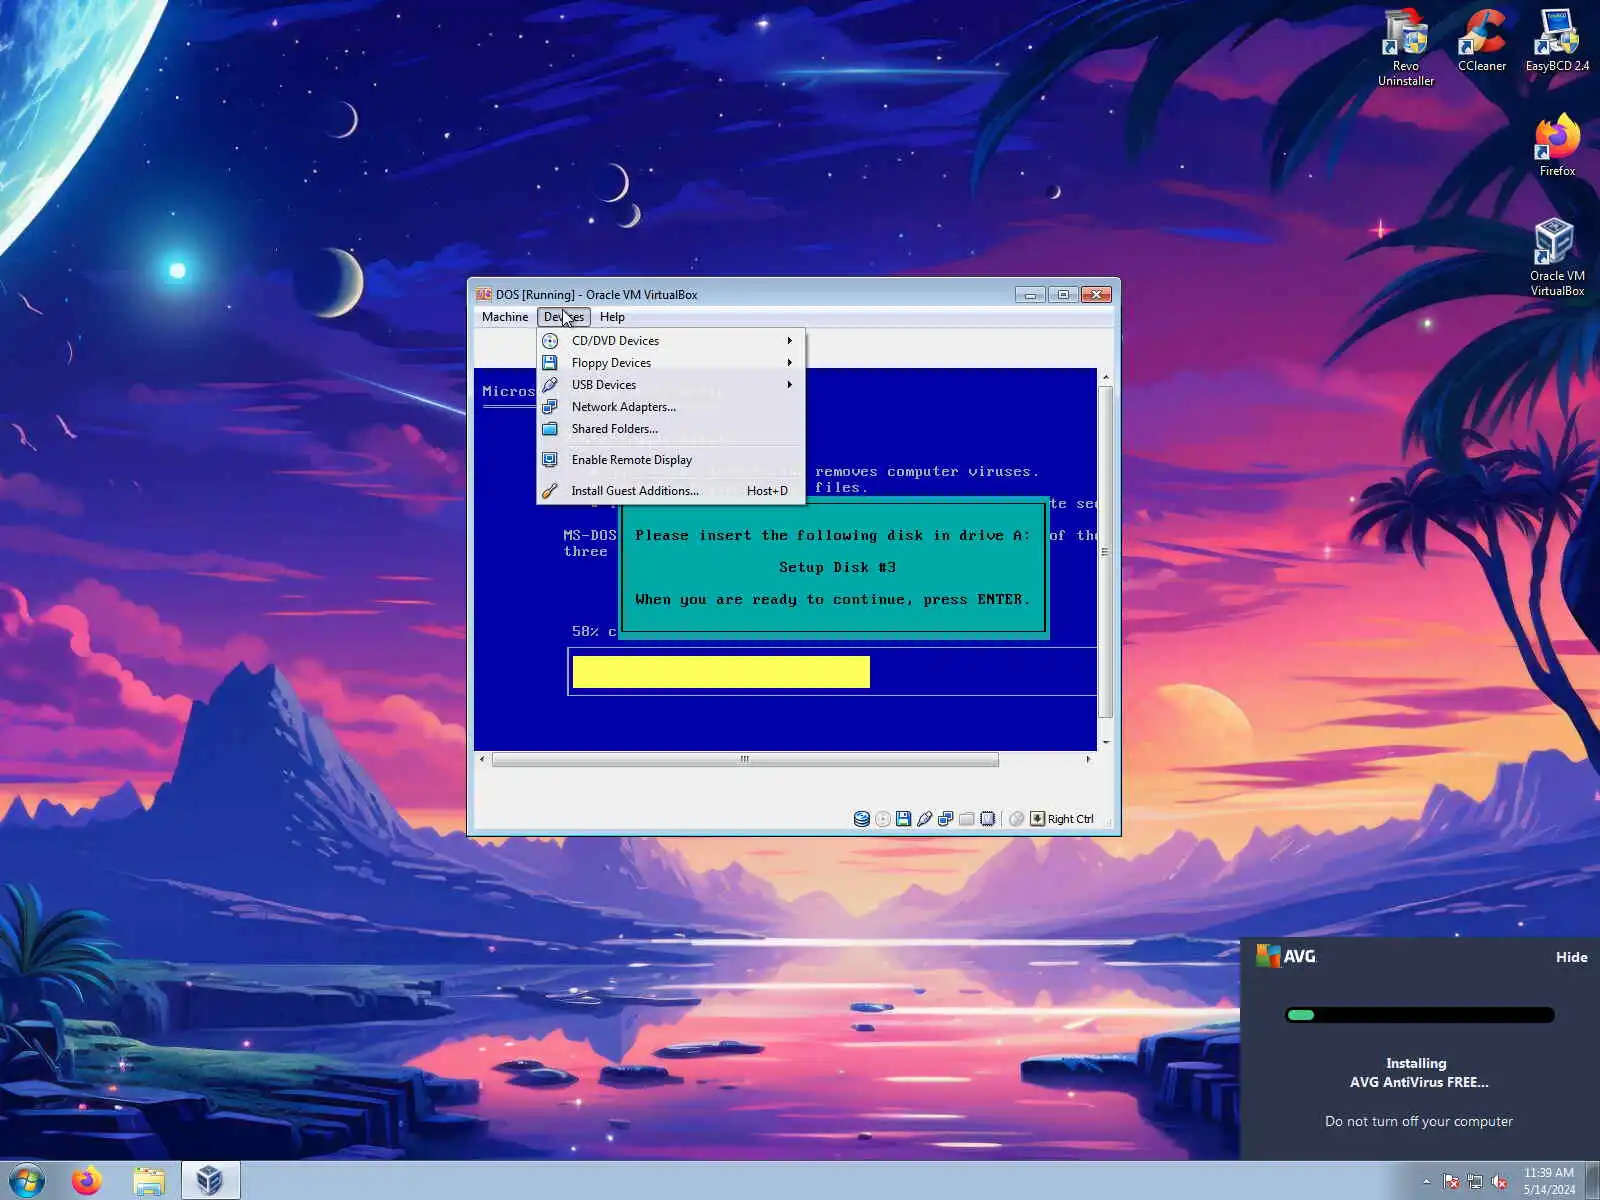
Task: Click the yellow DOS setup progress bar
Action: [x=721, y=672]
